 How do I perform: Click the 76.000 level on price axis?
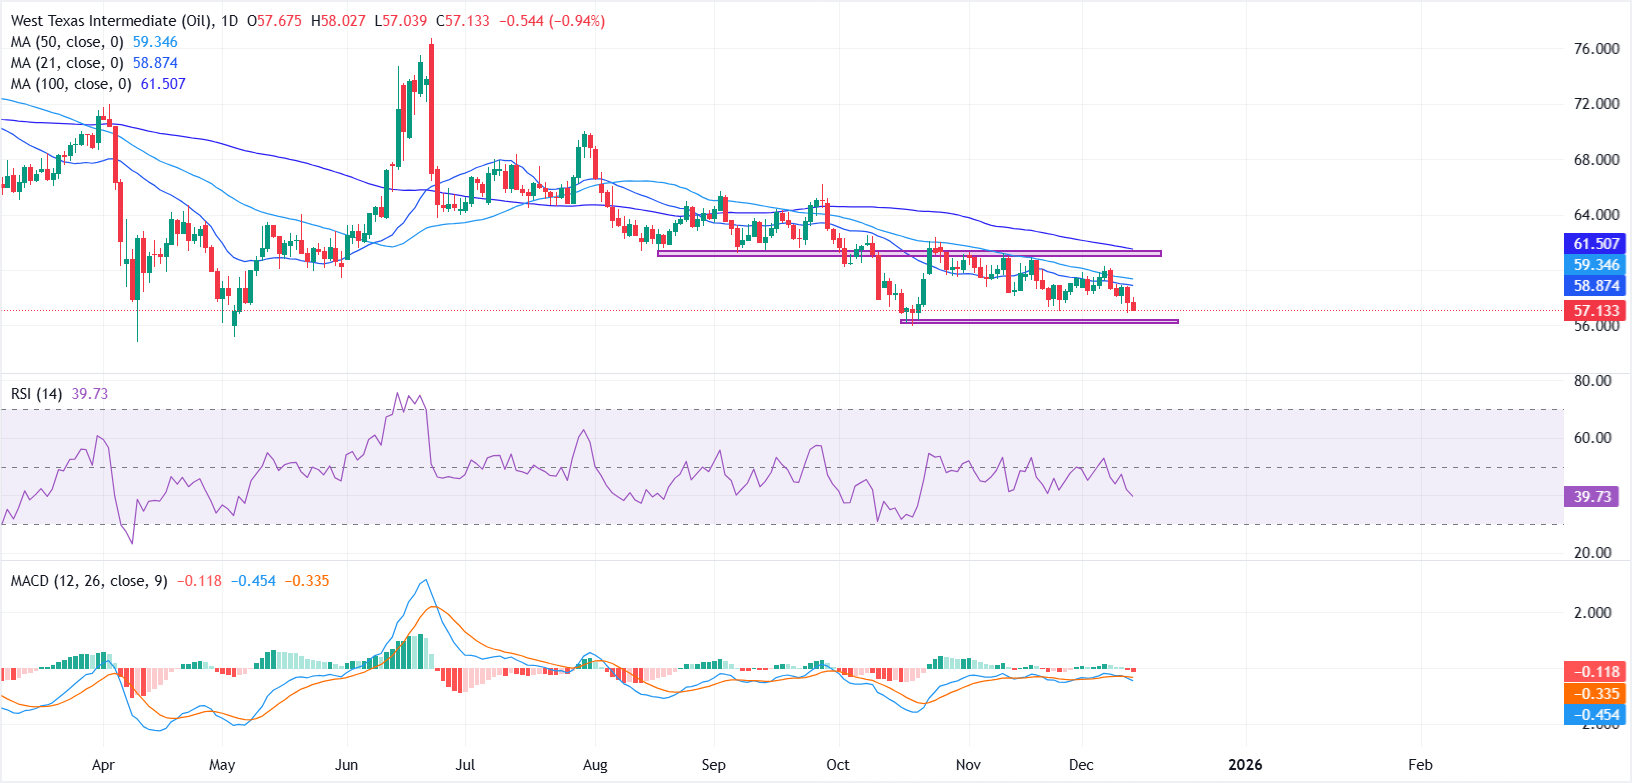[1596, 49]
